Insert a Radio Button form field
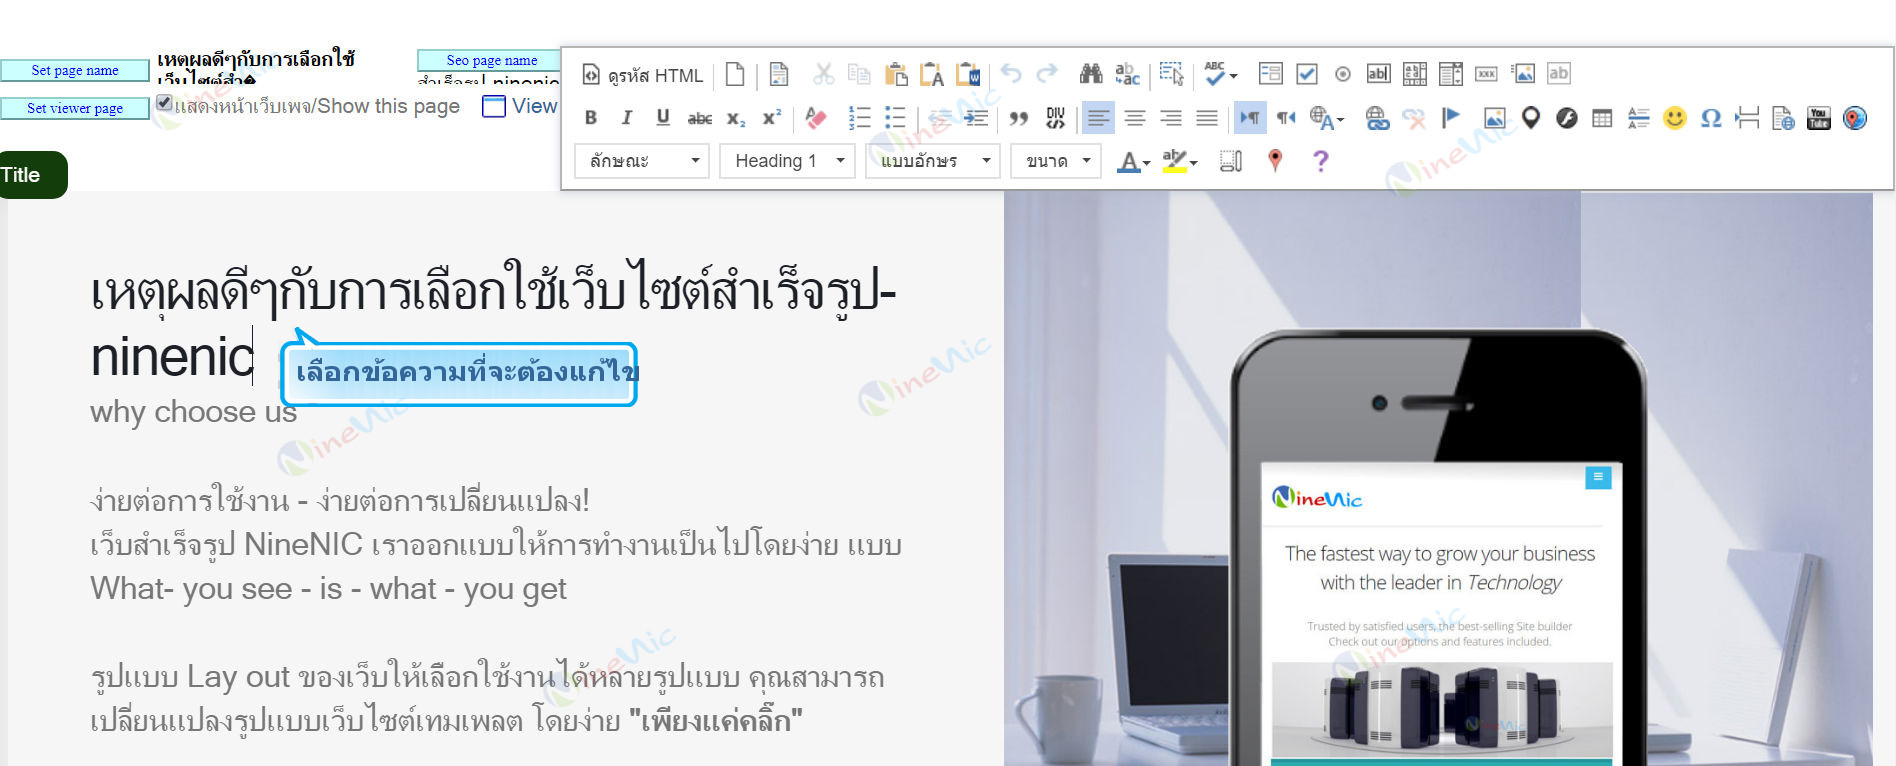The width and height of the screenshot is (1896, 766). coord(1343,74)
